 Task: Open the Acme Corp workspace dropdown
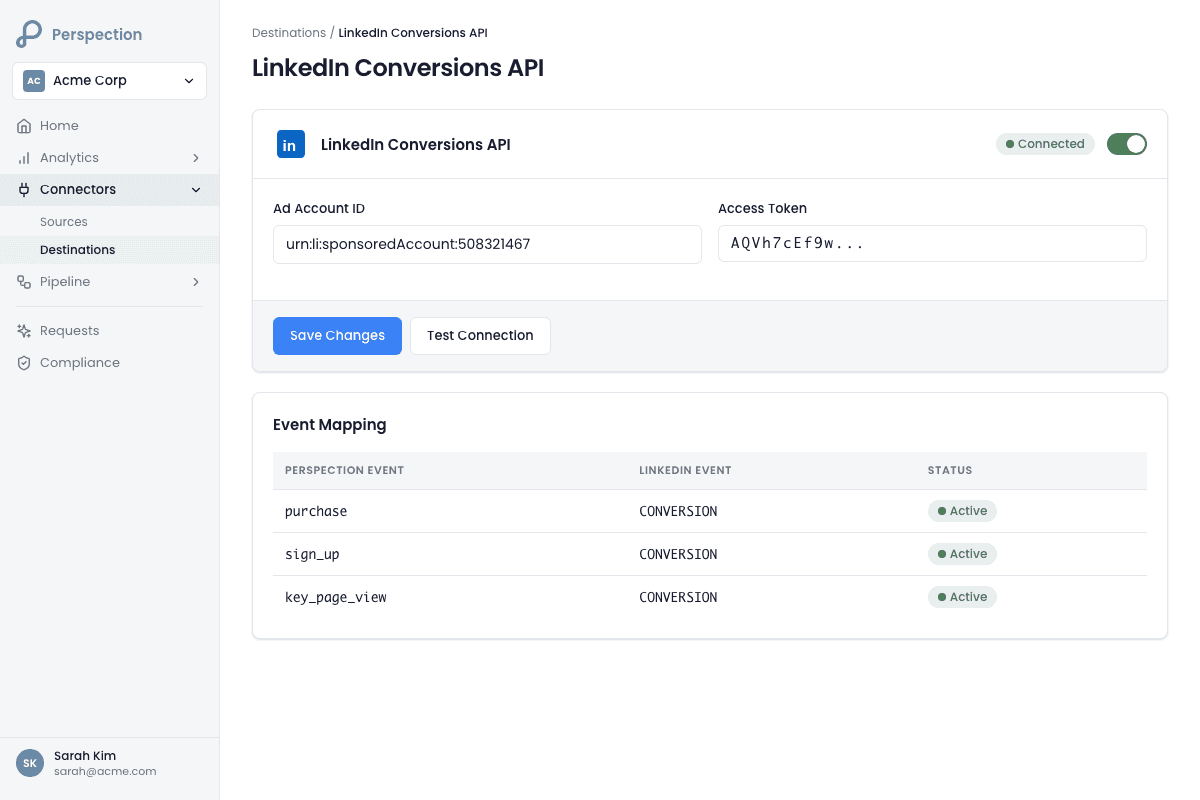(x=109, y=81)
